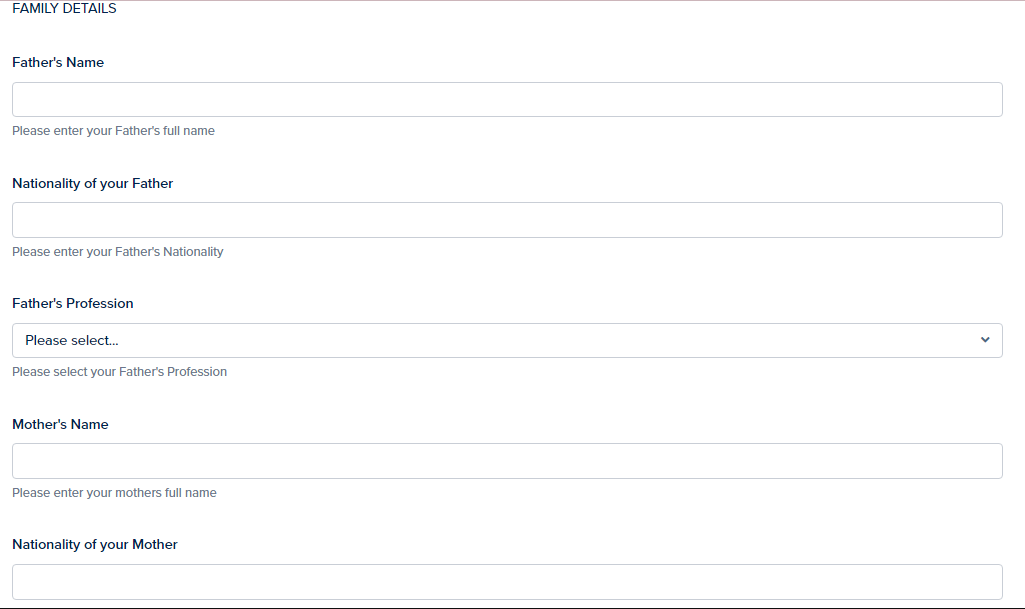Select the "Please select..." placeholder text
Screen dimensions: 1025x609
pos(72,340)
